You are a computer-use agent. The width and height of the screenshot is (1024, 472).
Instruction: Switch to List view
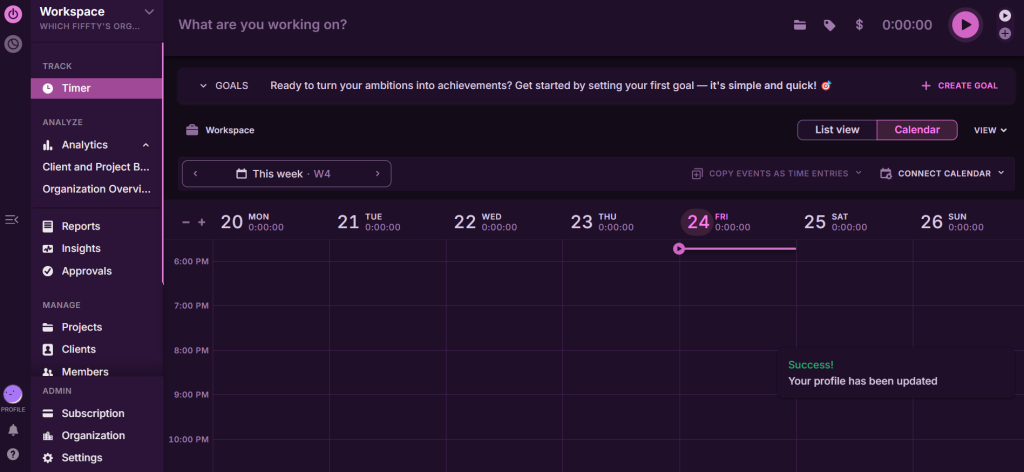click(x=837, y=130)
